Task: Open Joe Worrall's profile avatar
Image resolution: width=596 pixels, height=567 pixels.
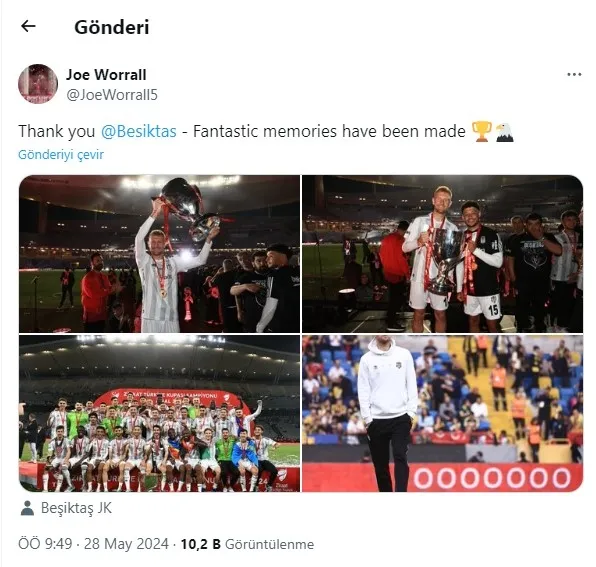Action: pos(38,84)
